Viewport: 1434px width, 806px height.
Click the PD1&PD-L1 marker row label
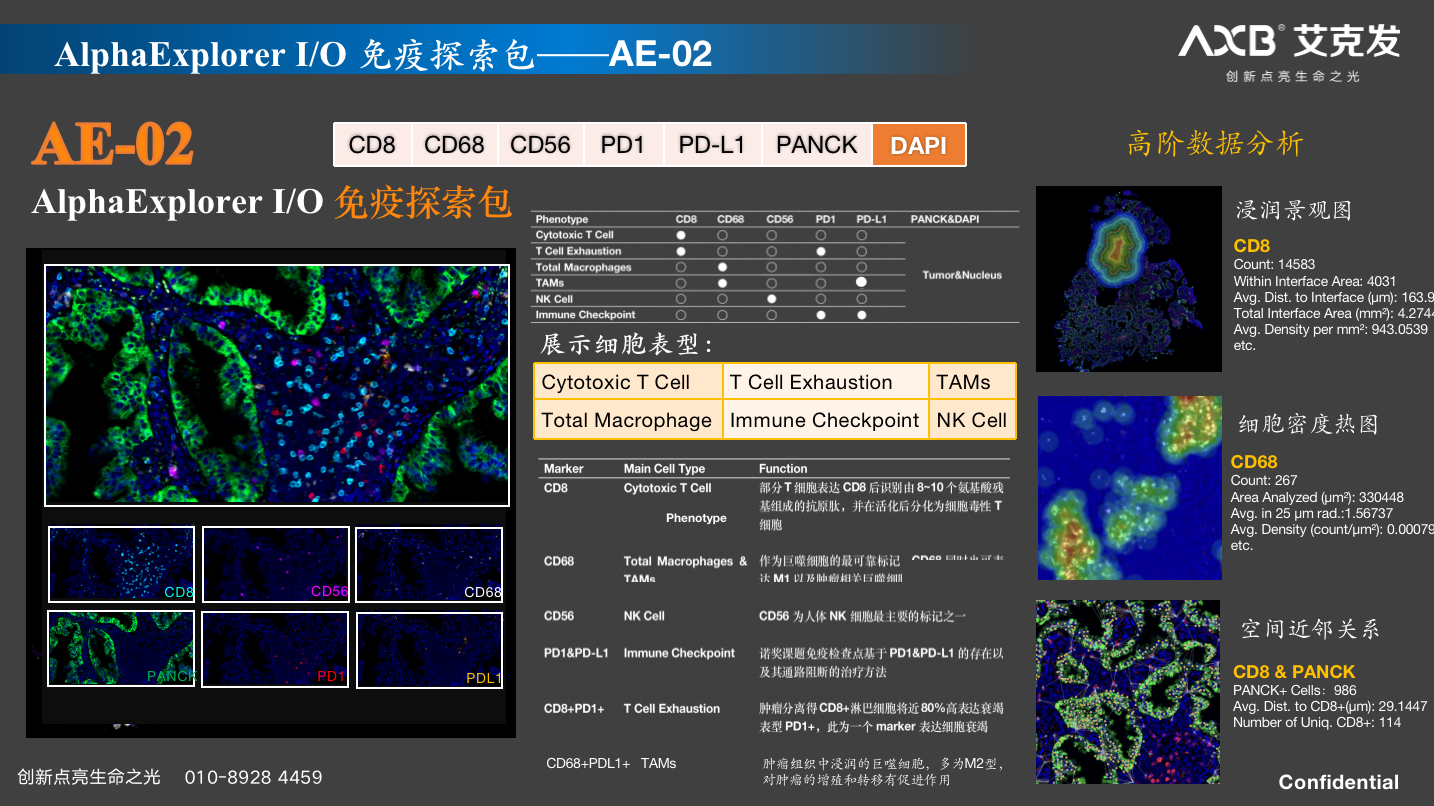pos(576,653)
